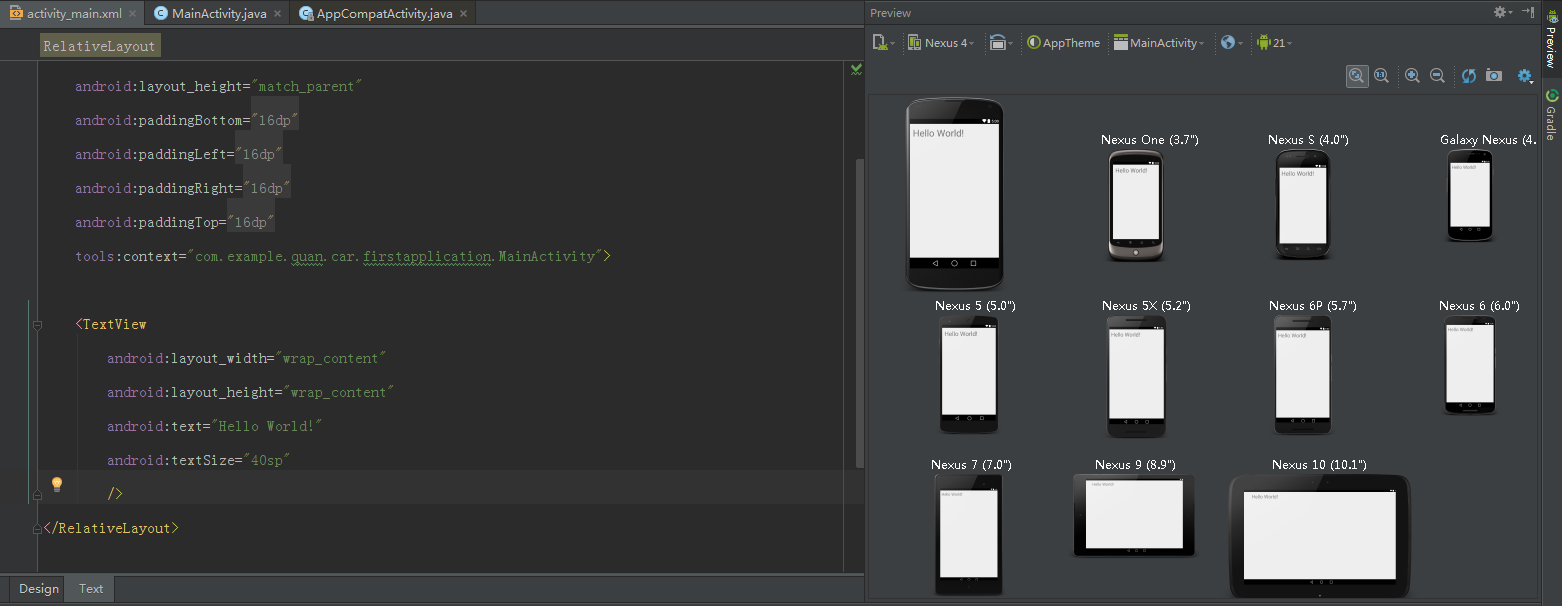Open the layout orientation icon in Preview toolbar
This screenshot has height=606, width=1562.
point(1000,42)
